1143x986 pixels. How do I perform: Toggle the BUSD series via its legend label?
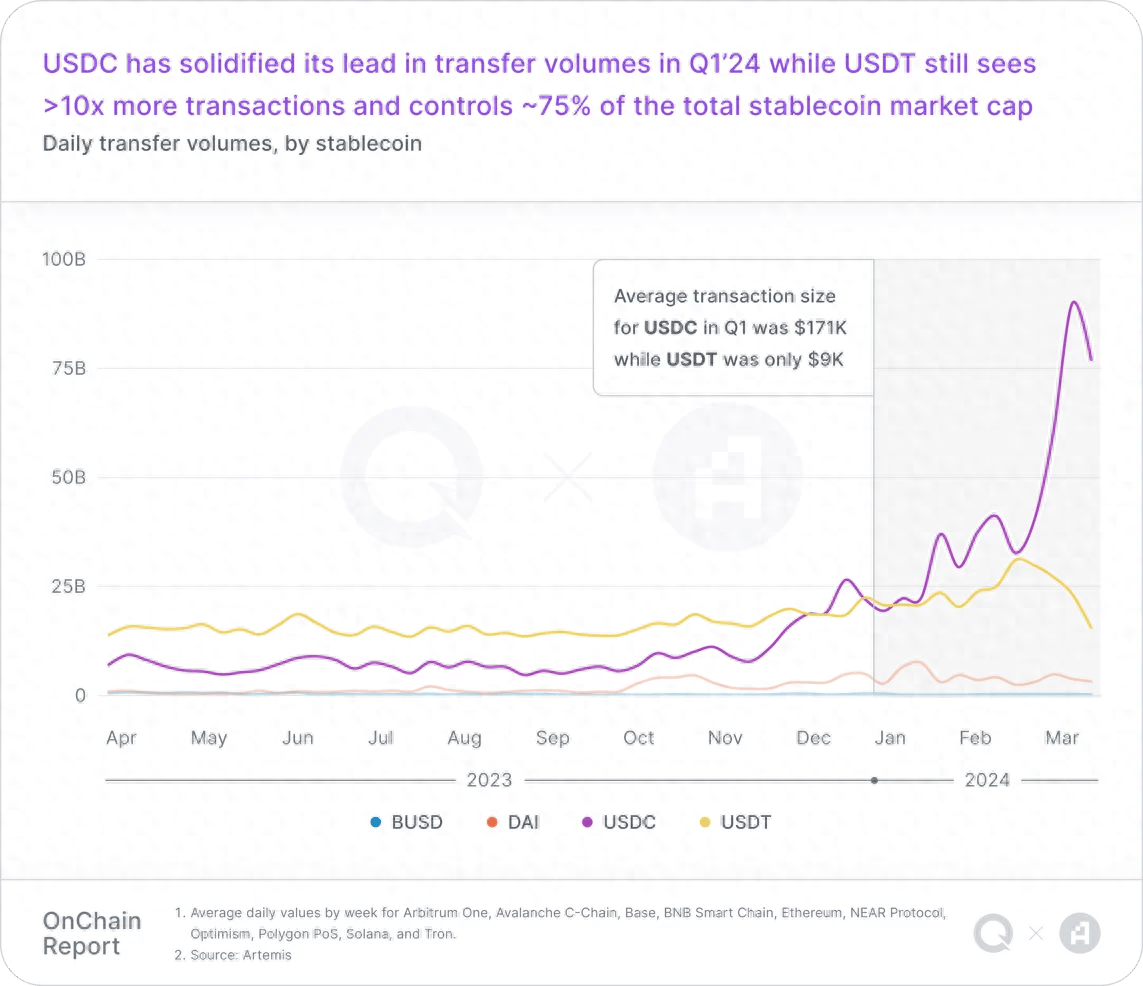coord(417,823)
